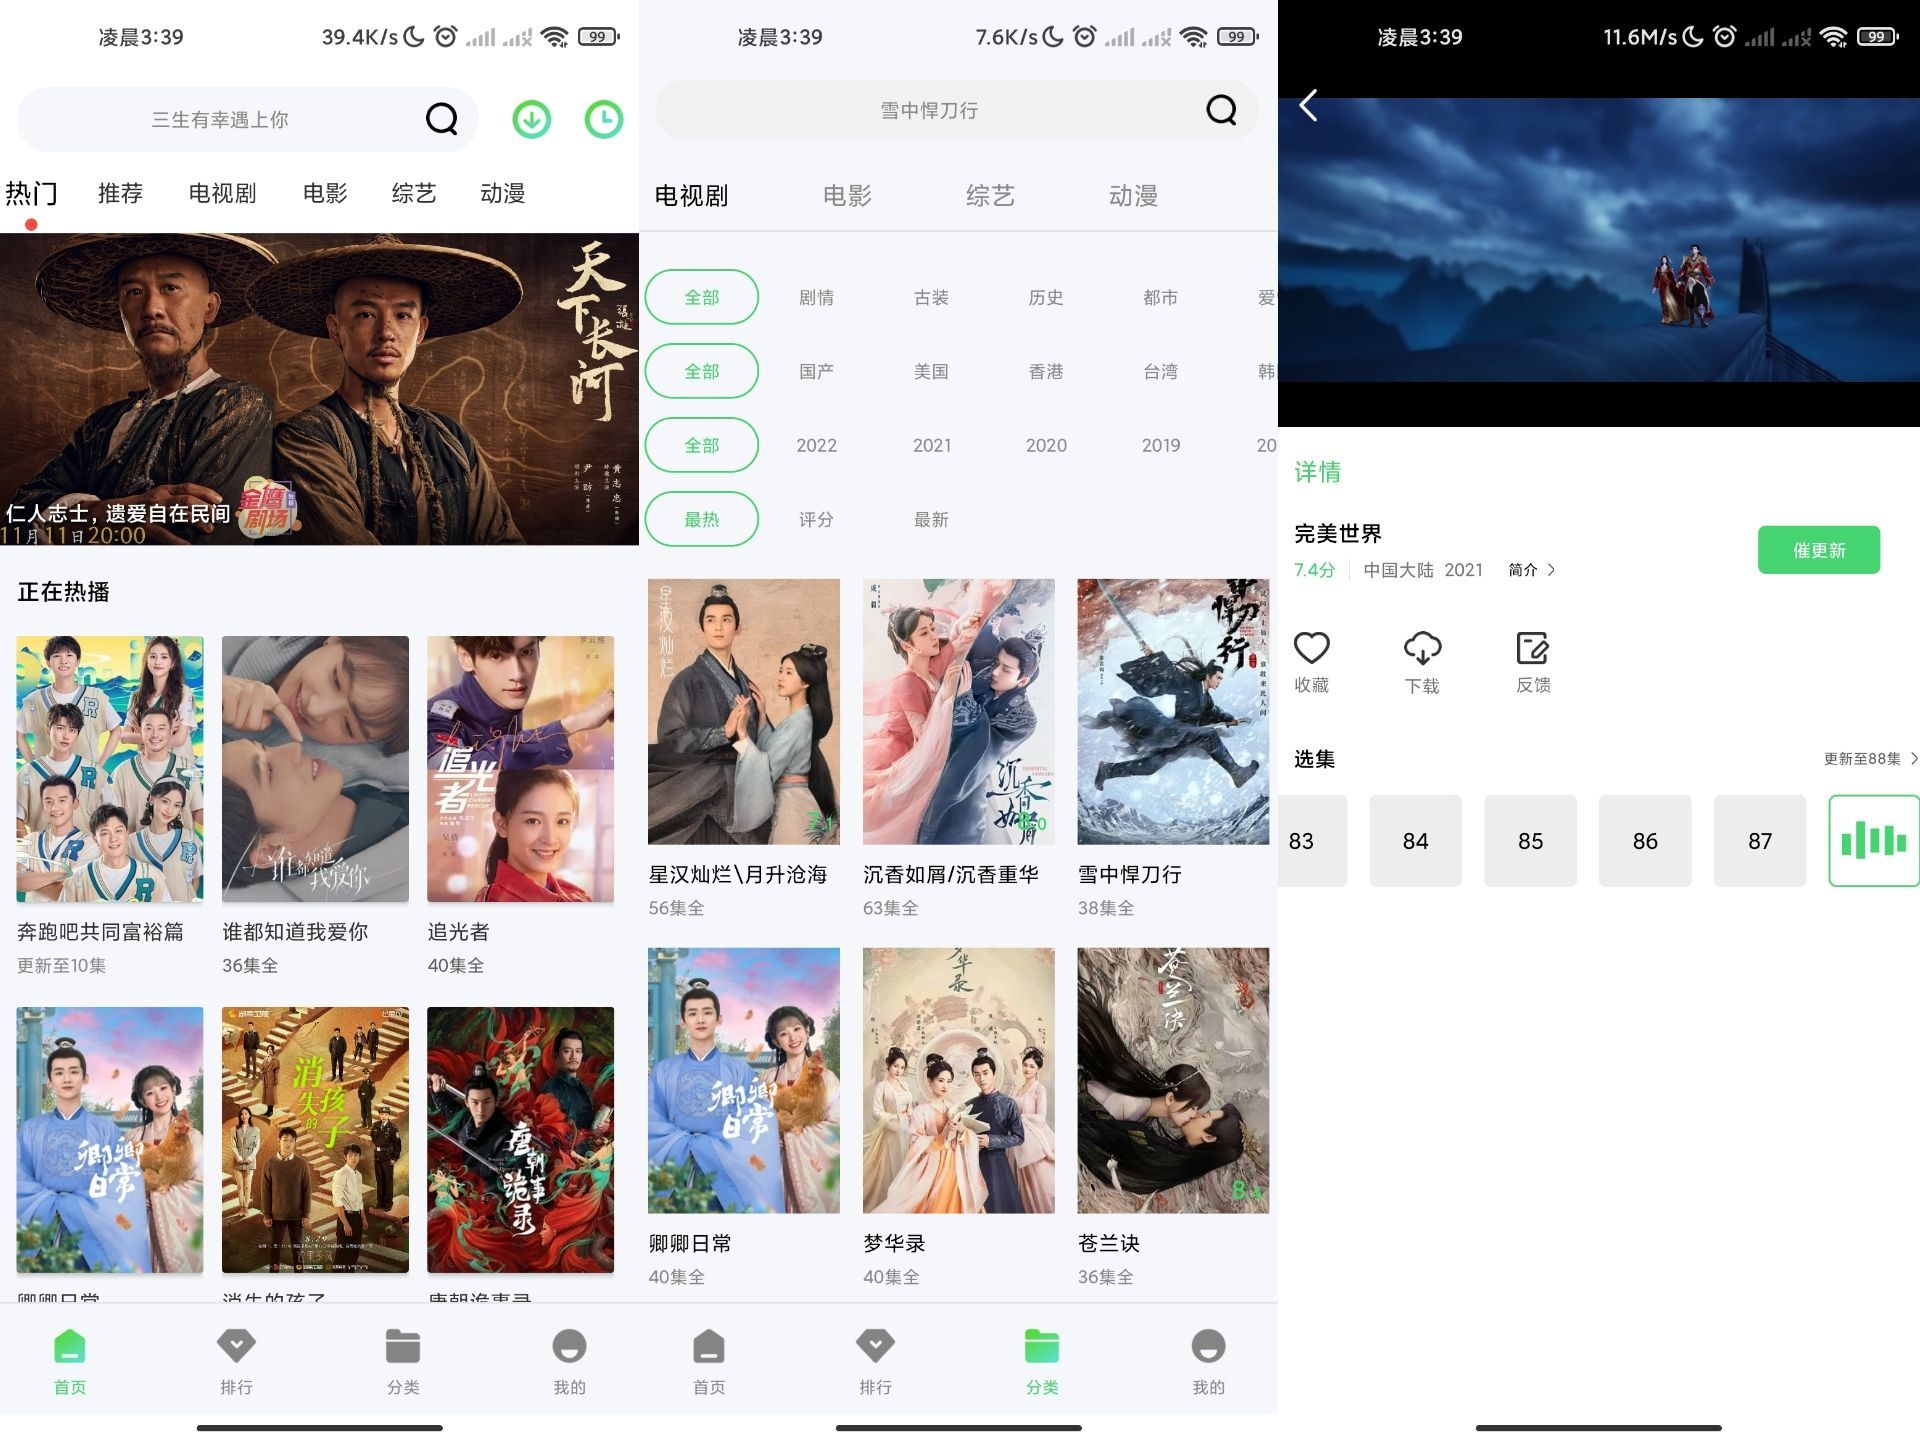Open the 谁都知道我爱你 poster
Viewport: 1920px width, 1440px height.
pyautogui.click(x=315, y=769)
